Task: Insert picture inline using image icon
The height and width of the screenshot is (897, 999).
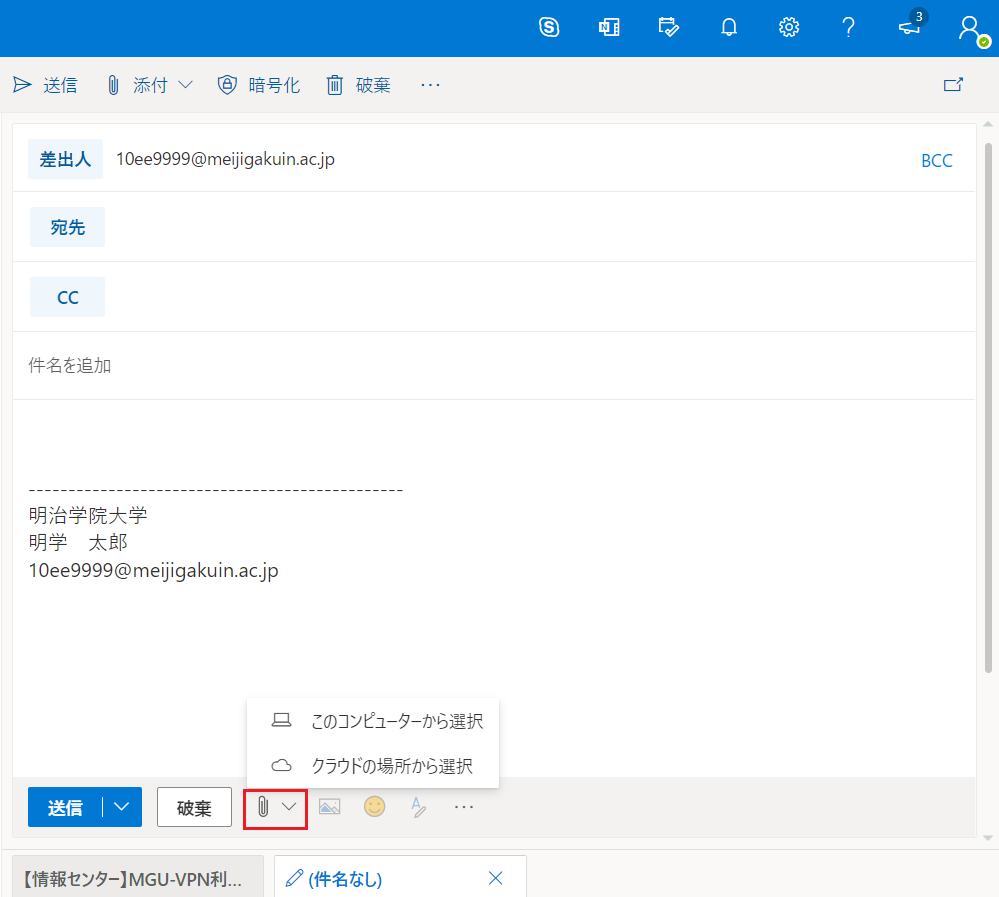Action: 329,807
